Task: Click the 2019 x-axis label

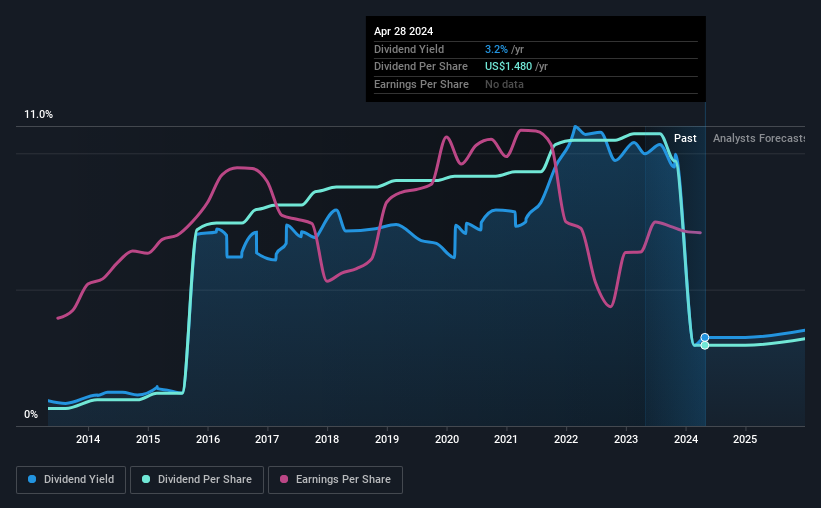Action: tap(387, 439)
